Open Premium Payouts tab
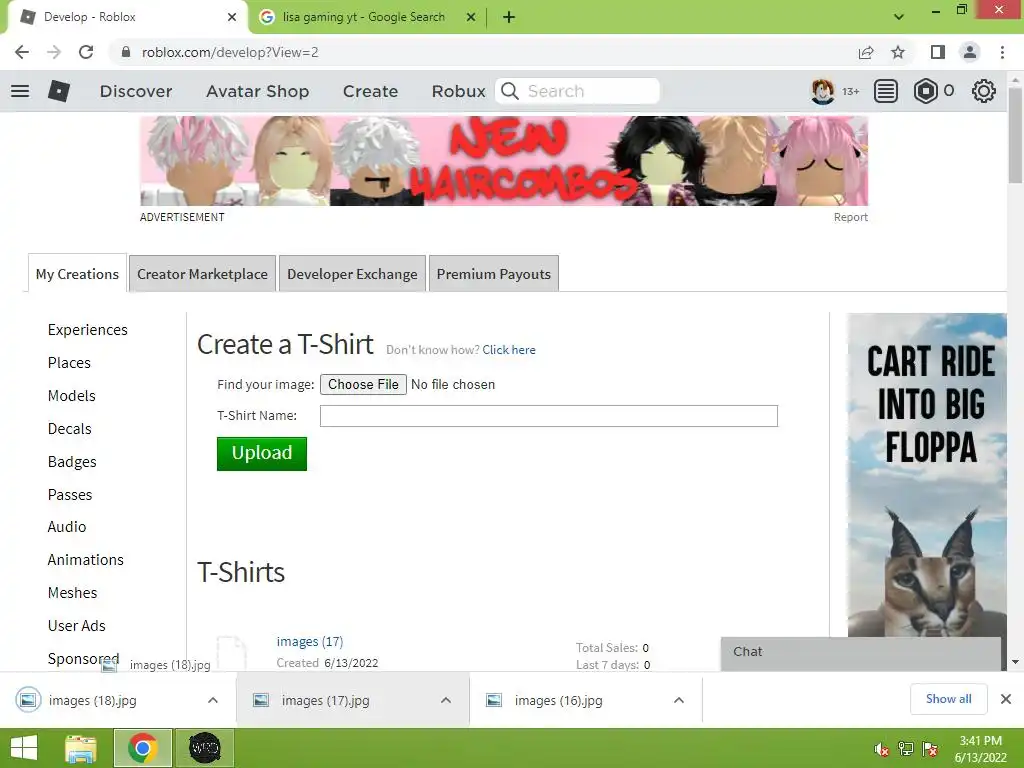1024x768 pixels. pyautogui.click(x=494, y=274)
